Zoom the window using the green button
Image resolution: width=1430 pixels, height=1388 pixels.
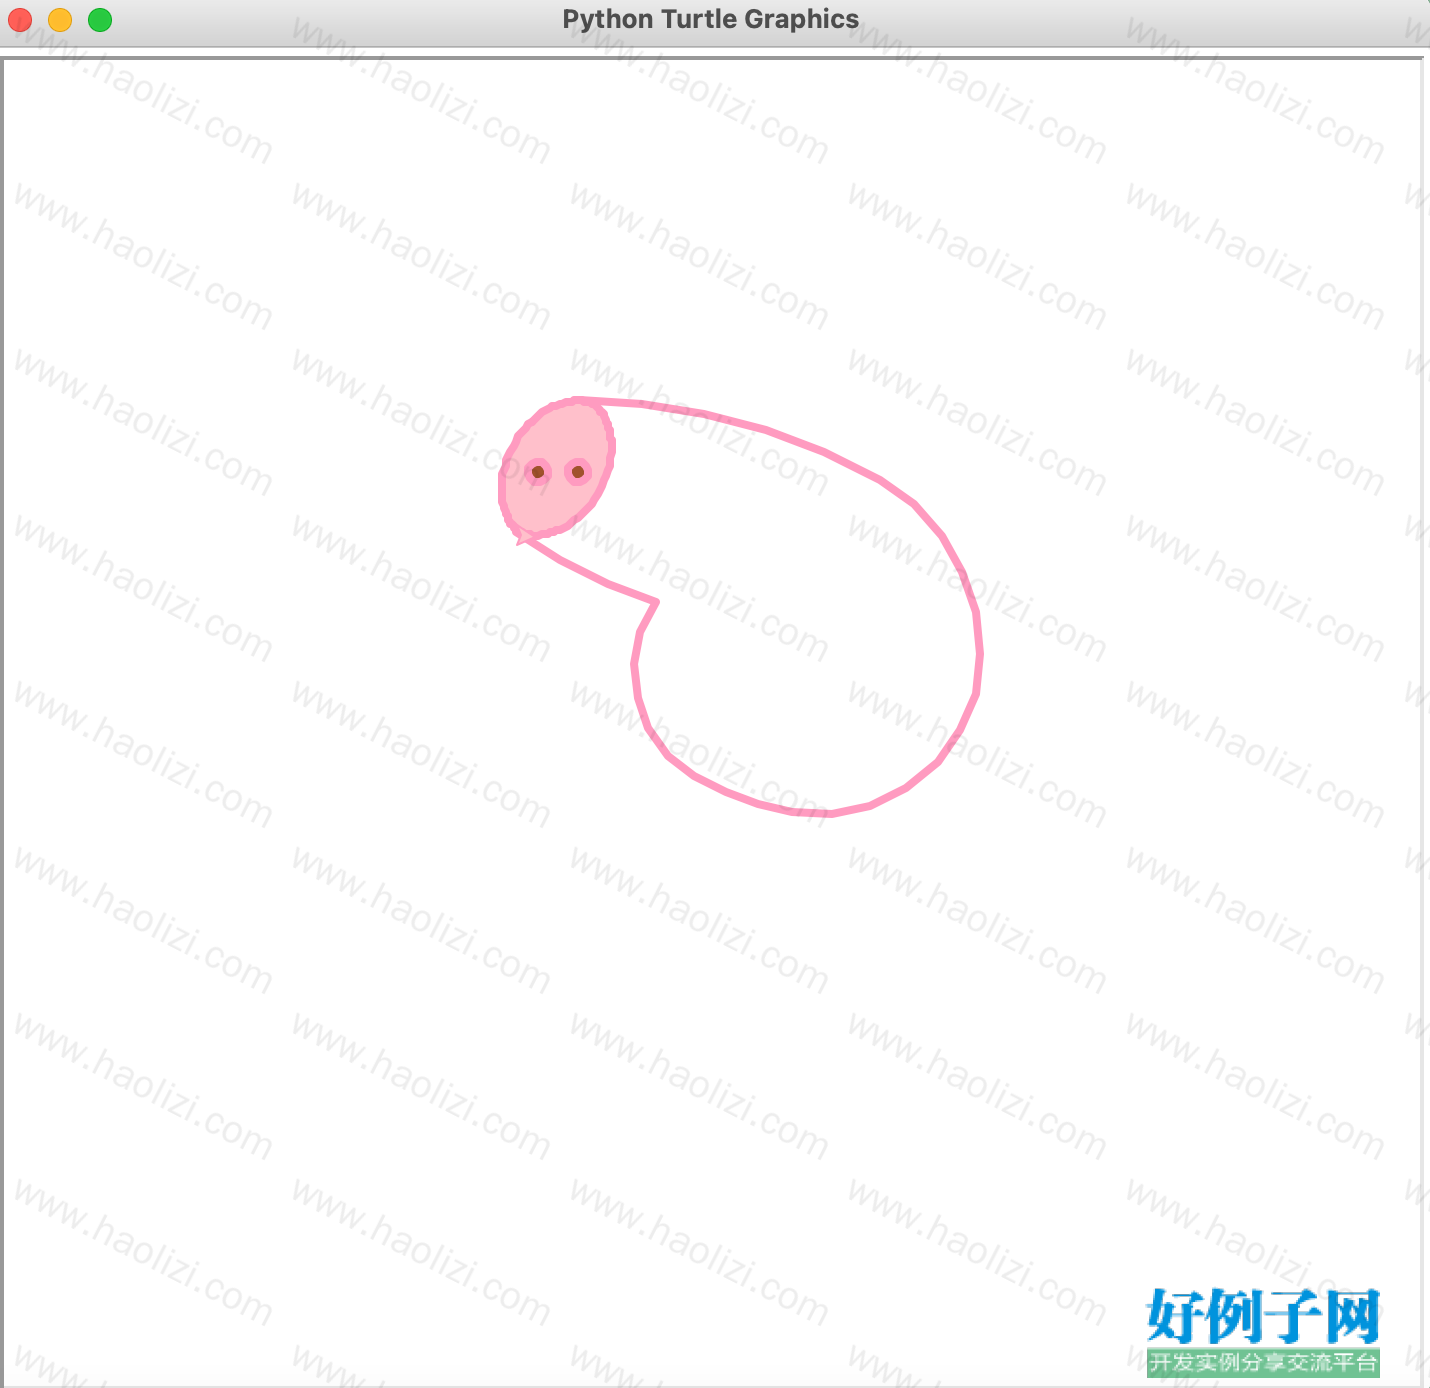click(100, 20)
